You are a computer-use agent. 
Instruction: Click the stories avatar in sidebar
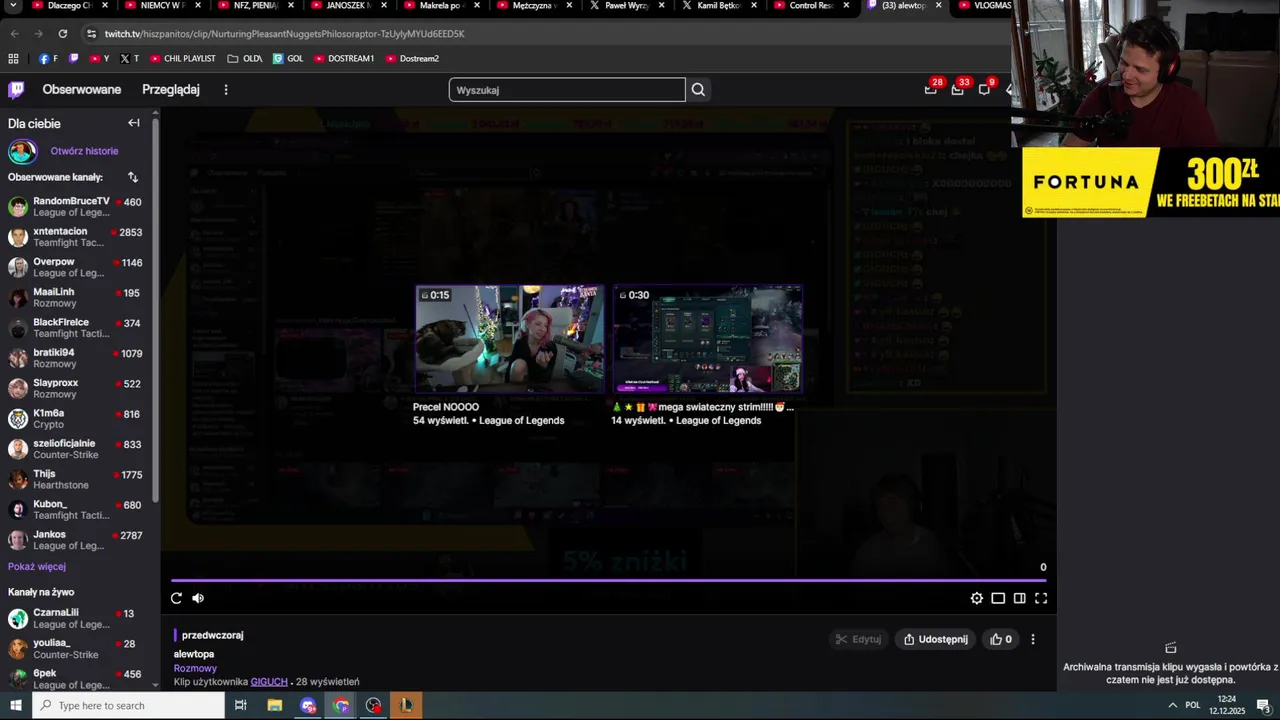22,151
